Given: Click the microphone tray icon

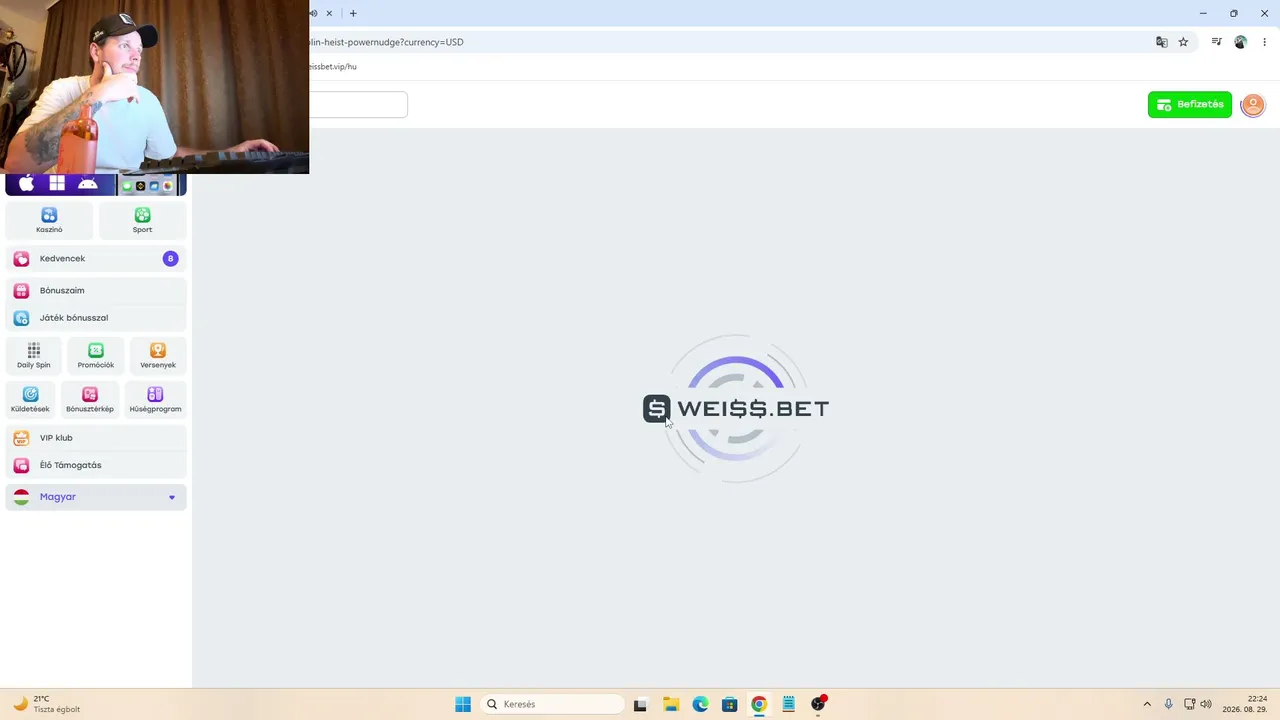Looking at the screenshot, I should tap(1168, 704).
